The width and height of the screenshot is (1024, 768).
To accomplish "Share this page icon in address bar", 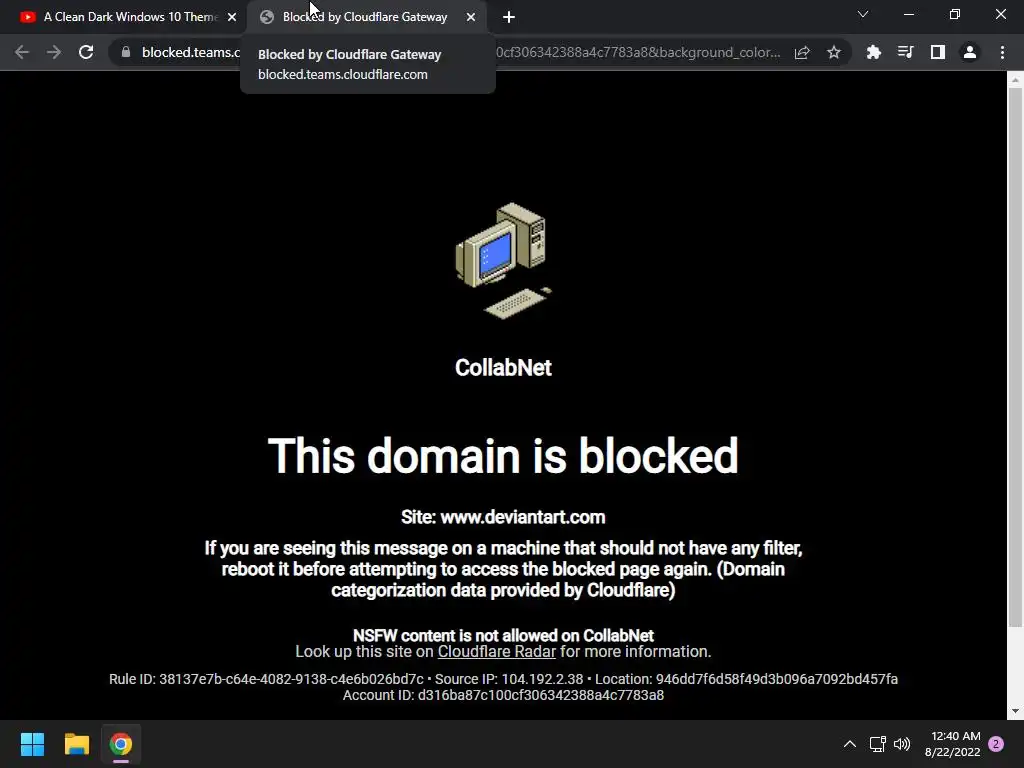I will point(802,52).
